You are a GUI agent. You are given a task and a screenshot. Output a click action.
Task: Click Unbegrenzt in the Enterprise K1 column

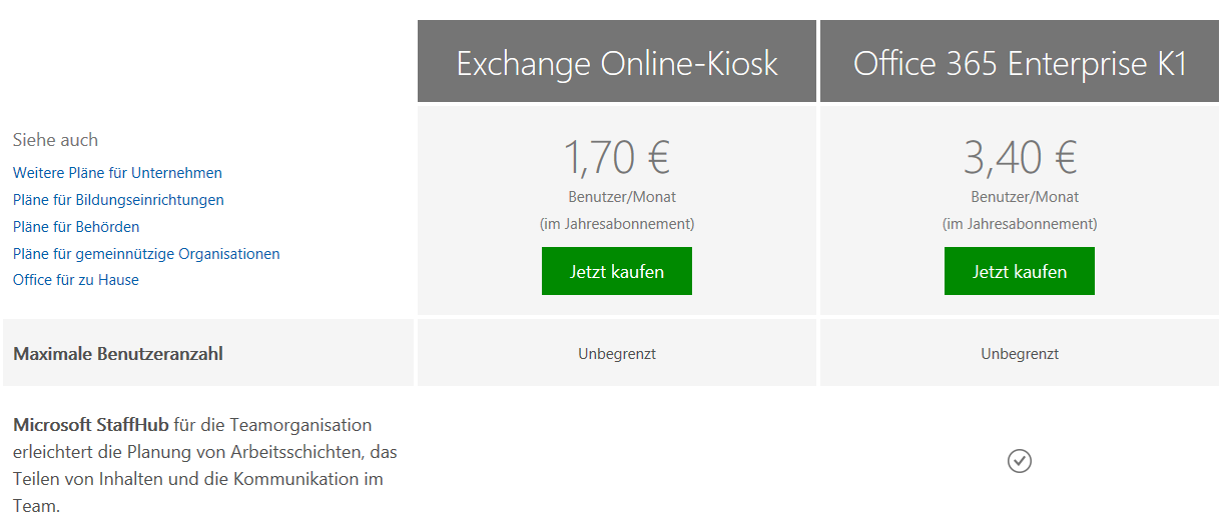coord(1019,354)
